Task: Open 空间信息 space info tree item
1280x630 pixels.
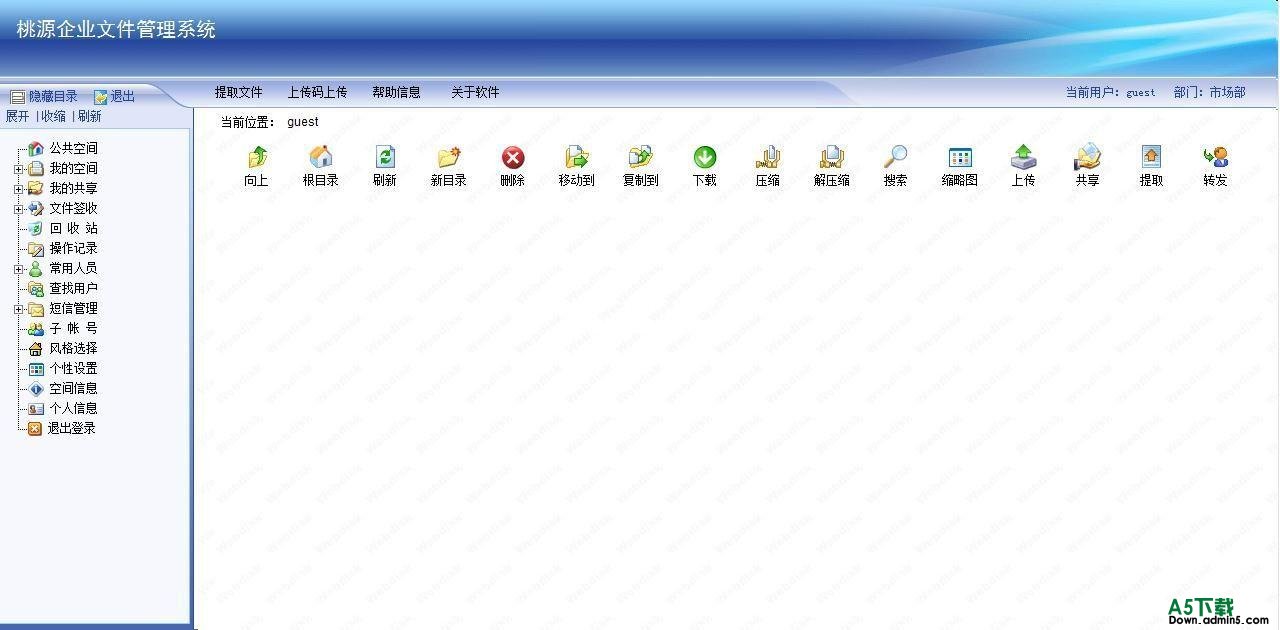Action: [74, 388]
